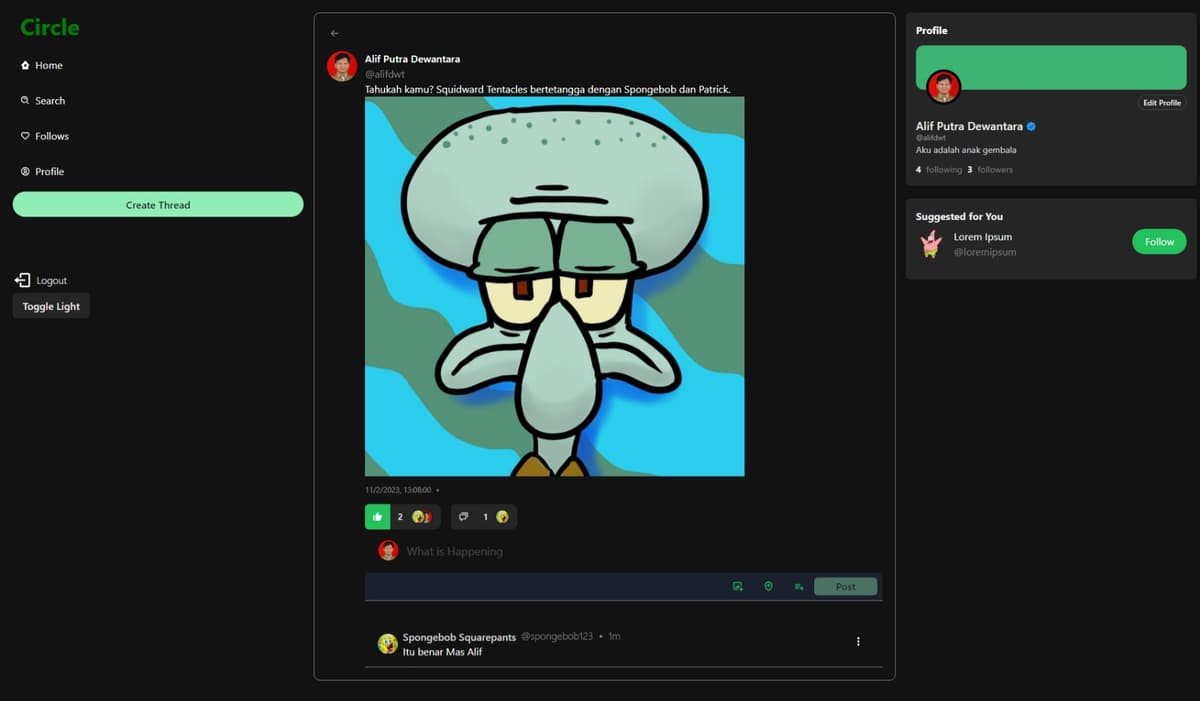Screen dimensions: 1200x701
Task: Click the list-add icon next to Post
Action: 799,586
